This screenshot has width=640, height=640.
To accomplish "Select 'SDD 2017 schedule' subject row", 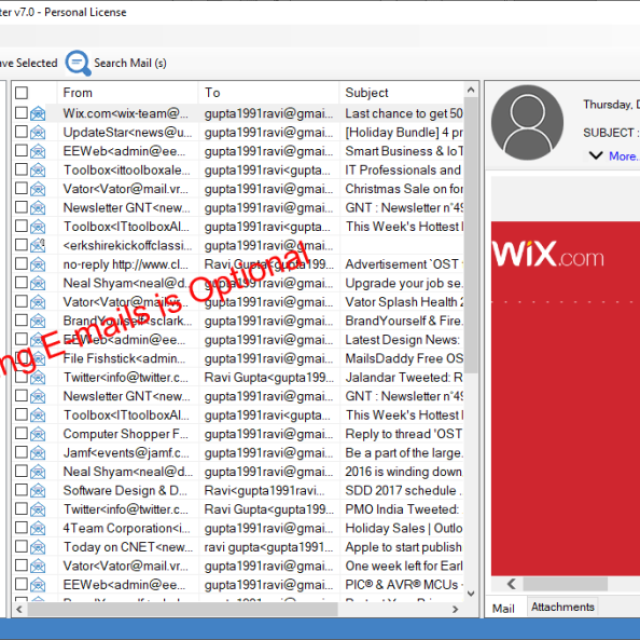I will (x=404, y=490).
